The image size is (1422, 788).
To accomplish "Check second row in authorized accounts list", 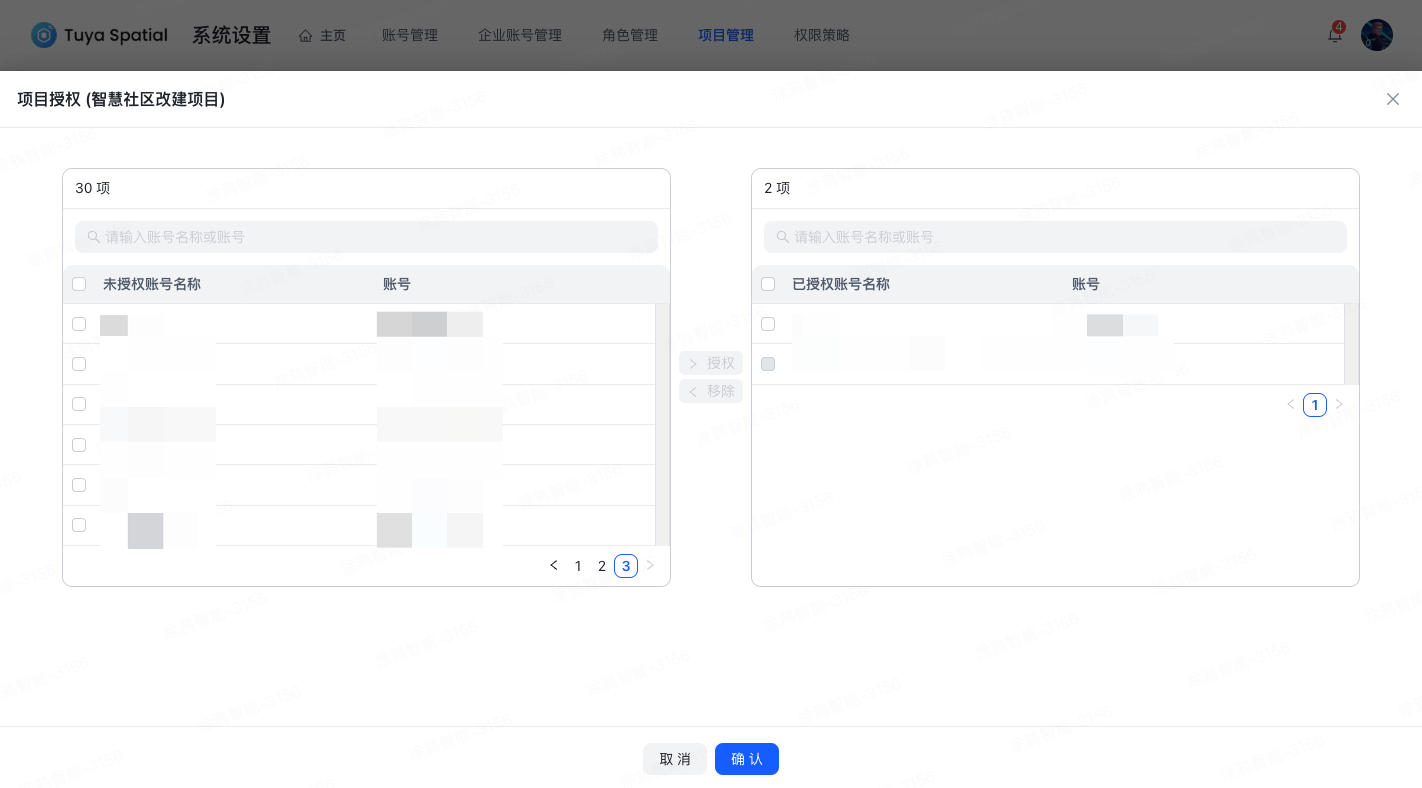I will point(768,364).
